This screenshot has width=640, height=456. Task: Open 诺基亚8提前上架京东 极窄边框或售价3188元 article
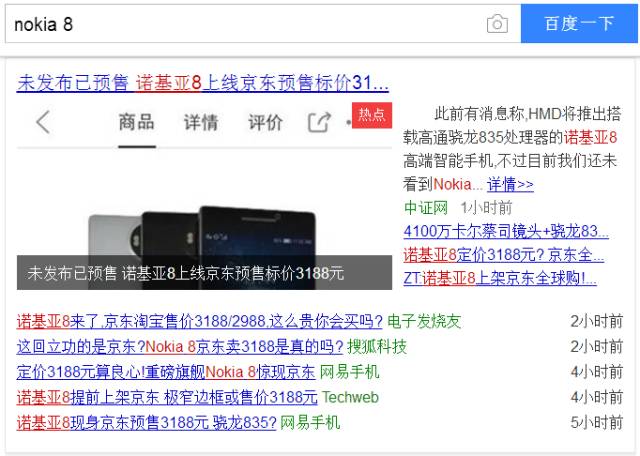point(167,398)
